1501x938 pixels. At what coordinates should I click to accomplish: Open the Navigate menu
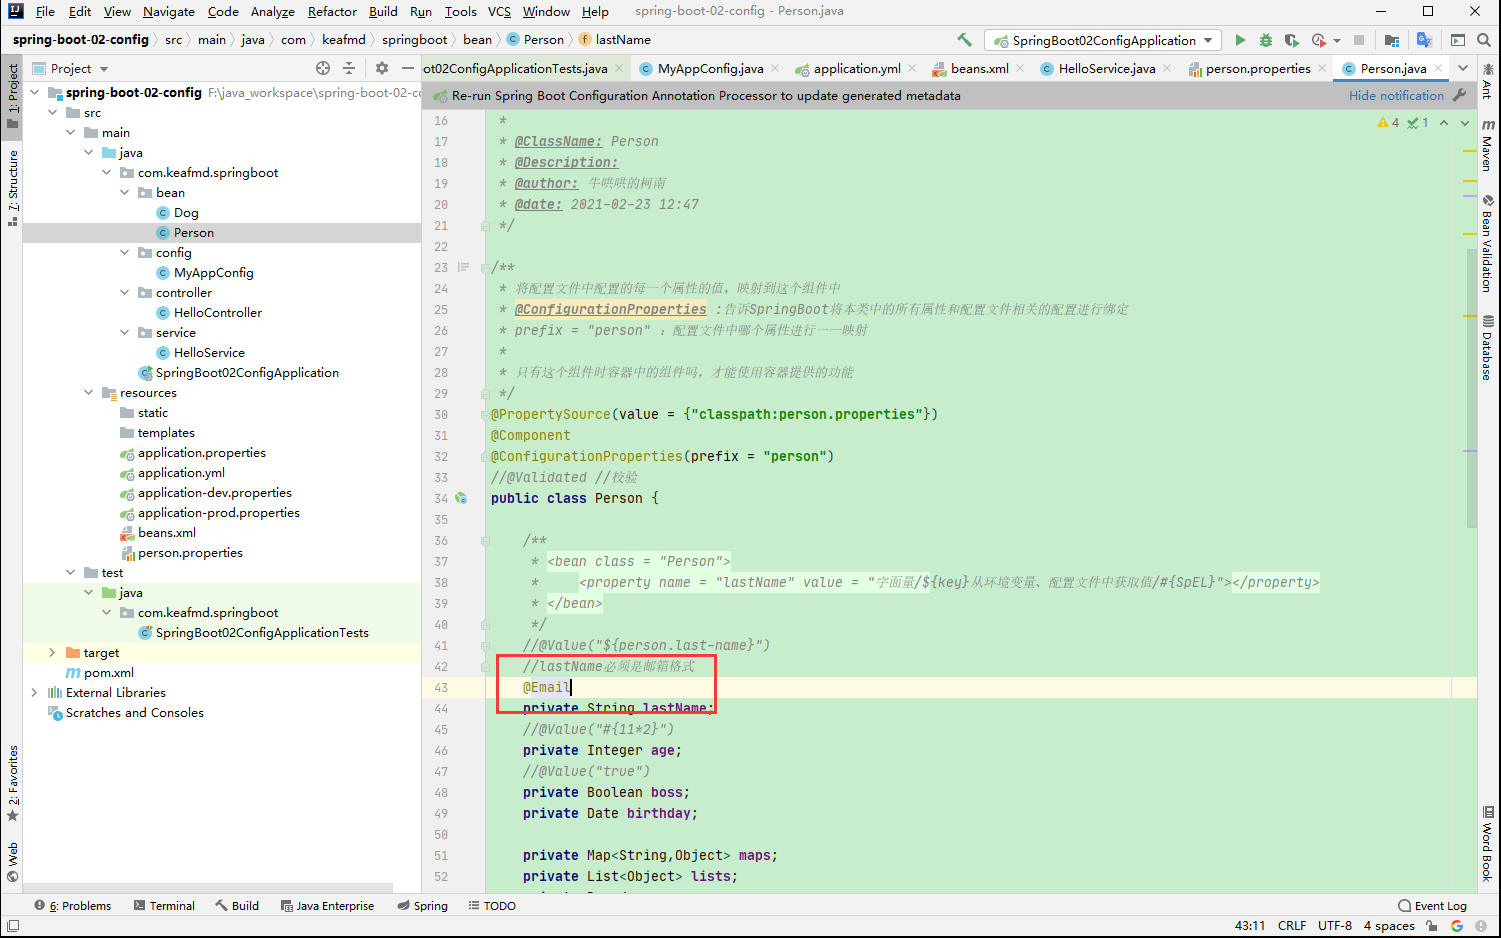pos(168,12)
